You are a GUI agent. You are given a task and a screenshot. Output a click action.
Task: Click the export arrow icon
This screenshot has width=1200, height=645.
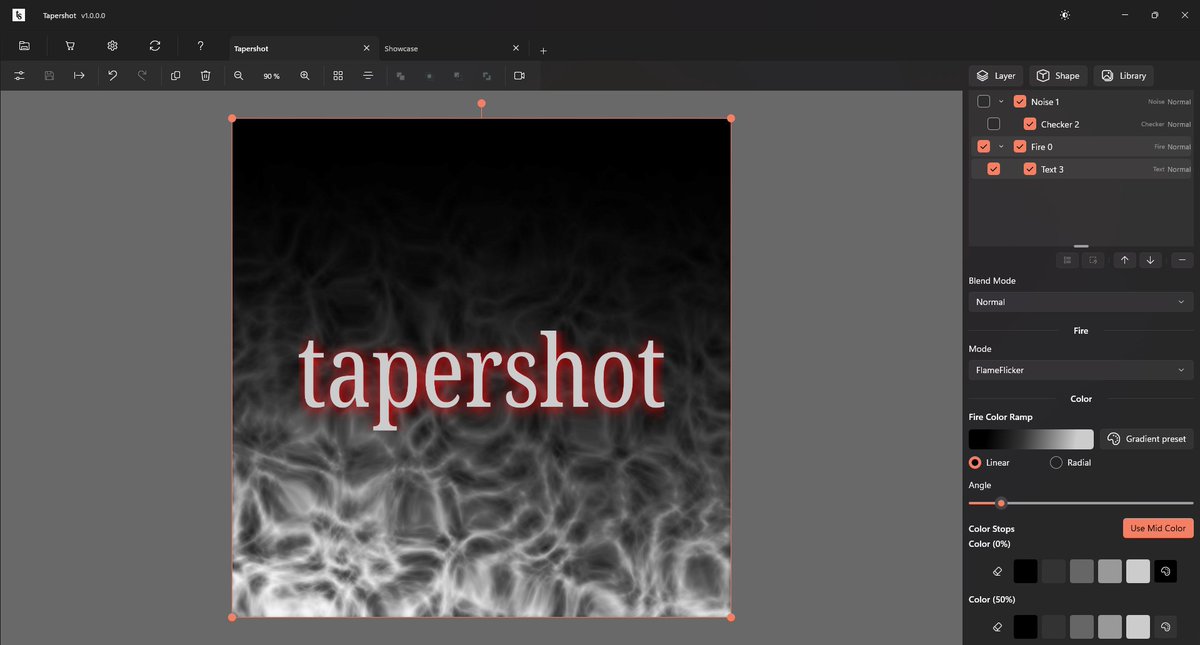pyautogui.click(x=79, y=76)
